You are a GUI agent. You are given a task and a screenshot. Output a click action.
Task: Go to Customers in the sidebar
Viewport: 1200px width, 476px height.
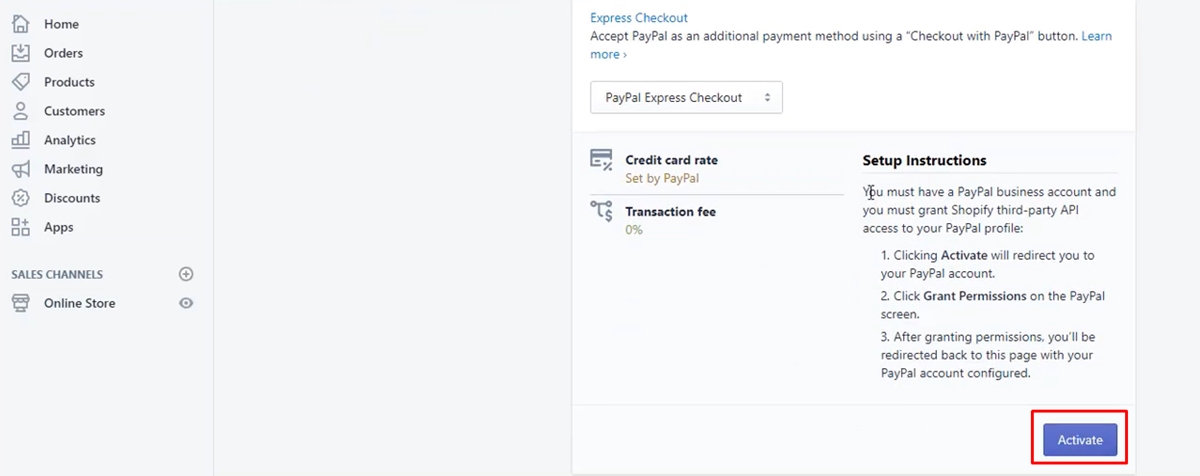[x=74, y=111]
